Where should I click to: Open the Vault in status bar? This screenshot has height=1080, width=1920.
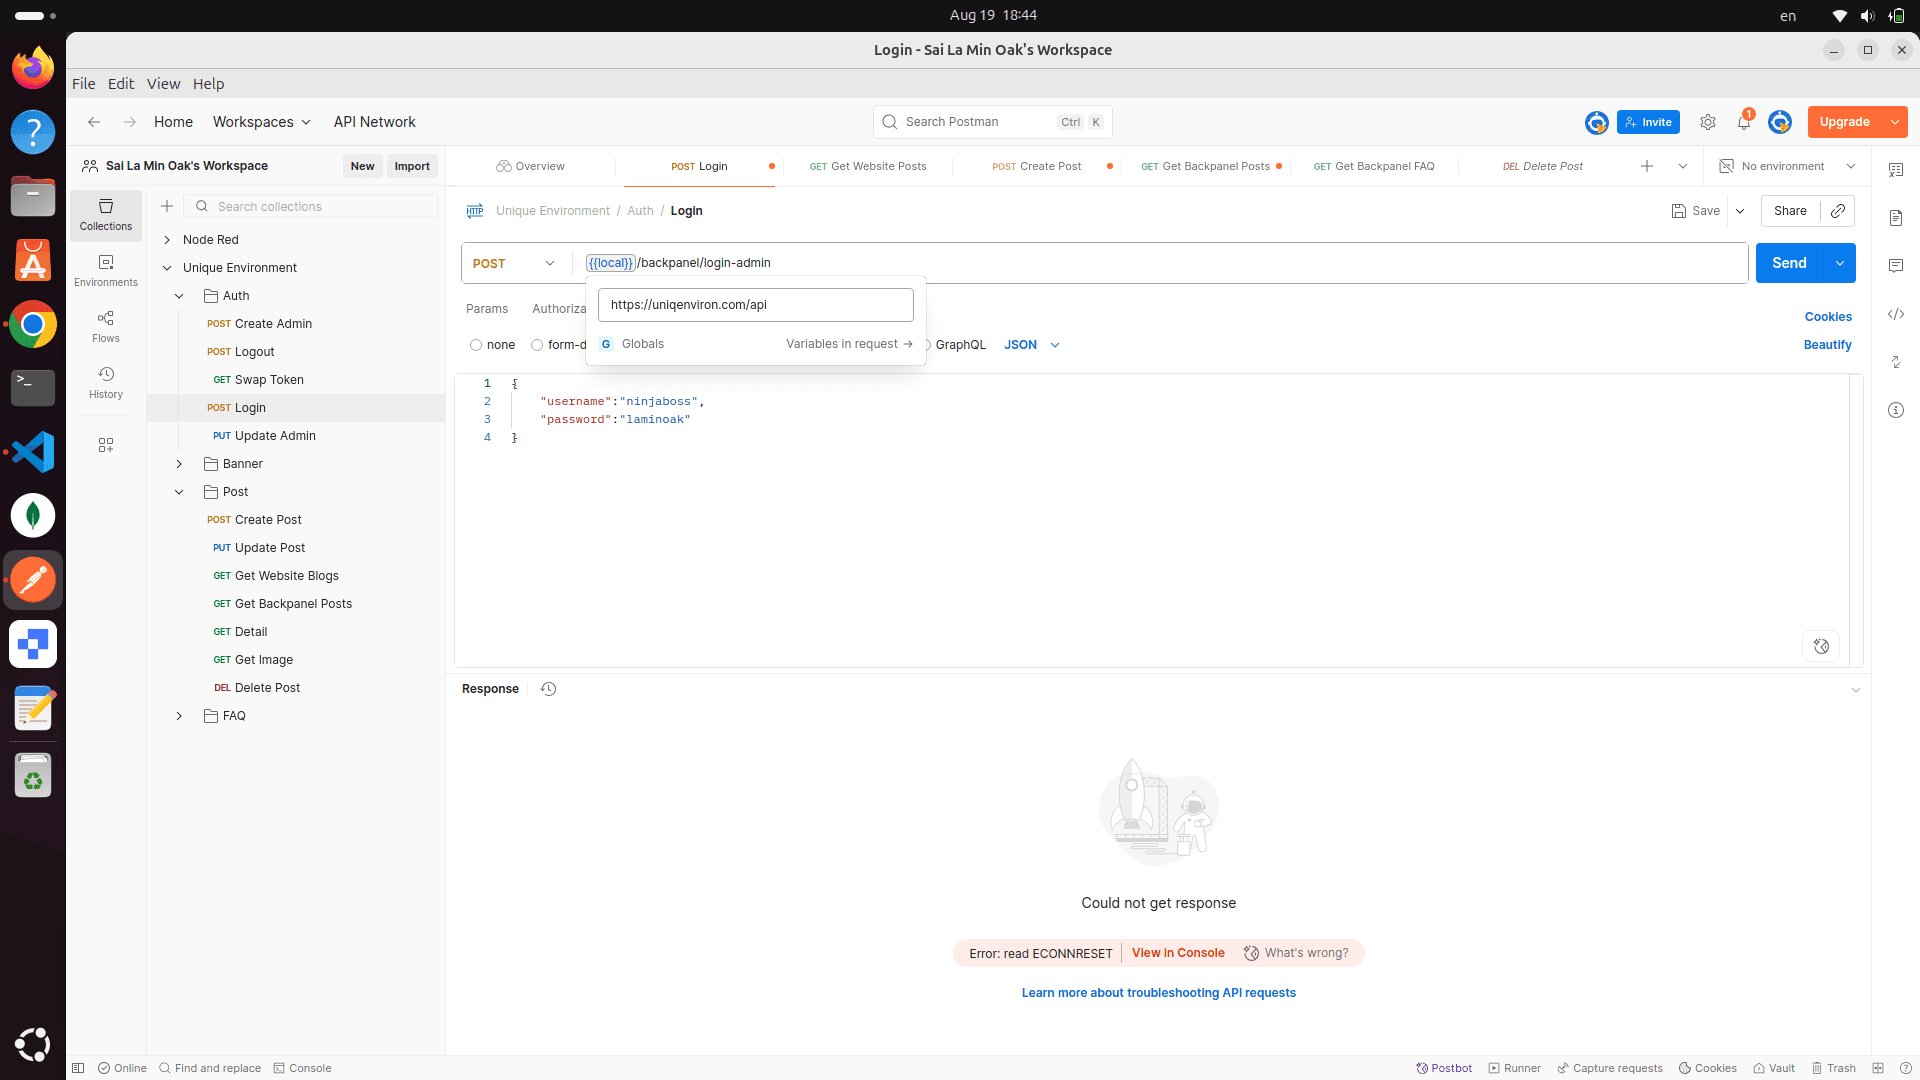(1774, 1068)
